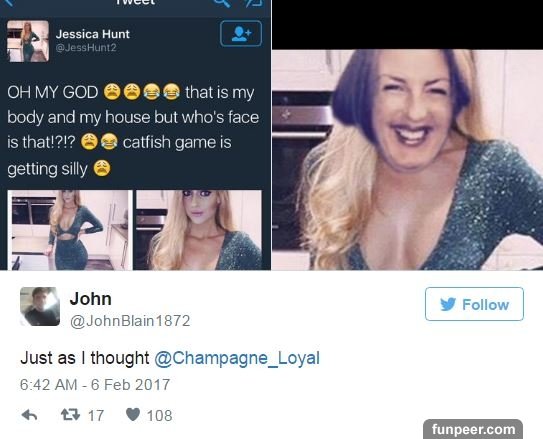543x439 pixels.
Task: Click the 6:42 AM - 6 Feb 2017 timestamp
Action: point(95,385)
